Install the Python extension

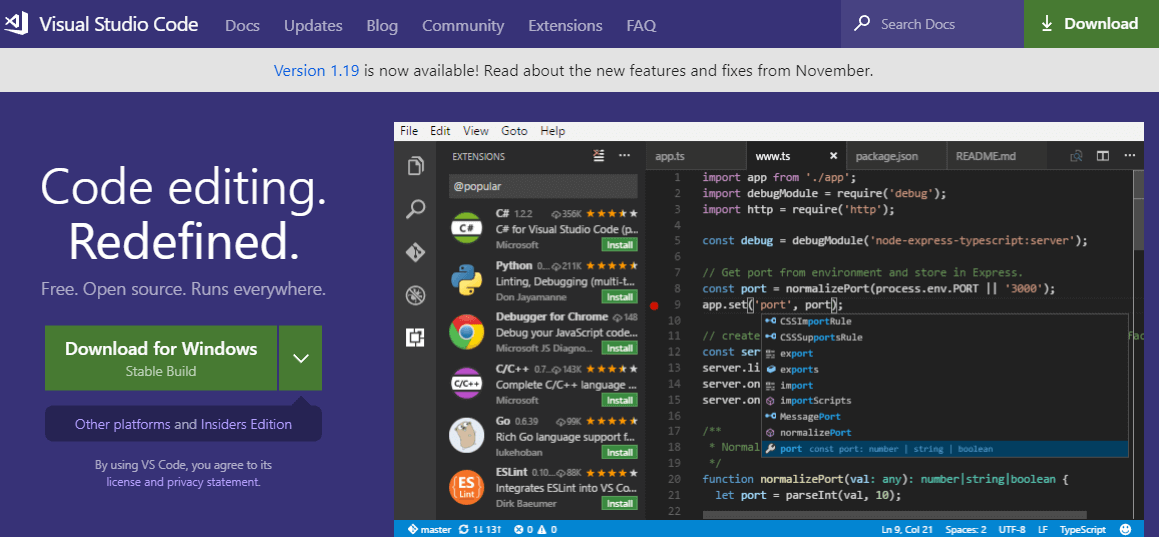(x=619, y=297)
